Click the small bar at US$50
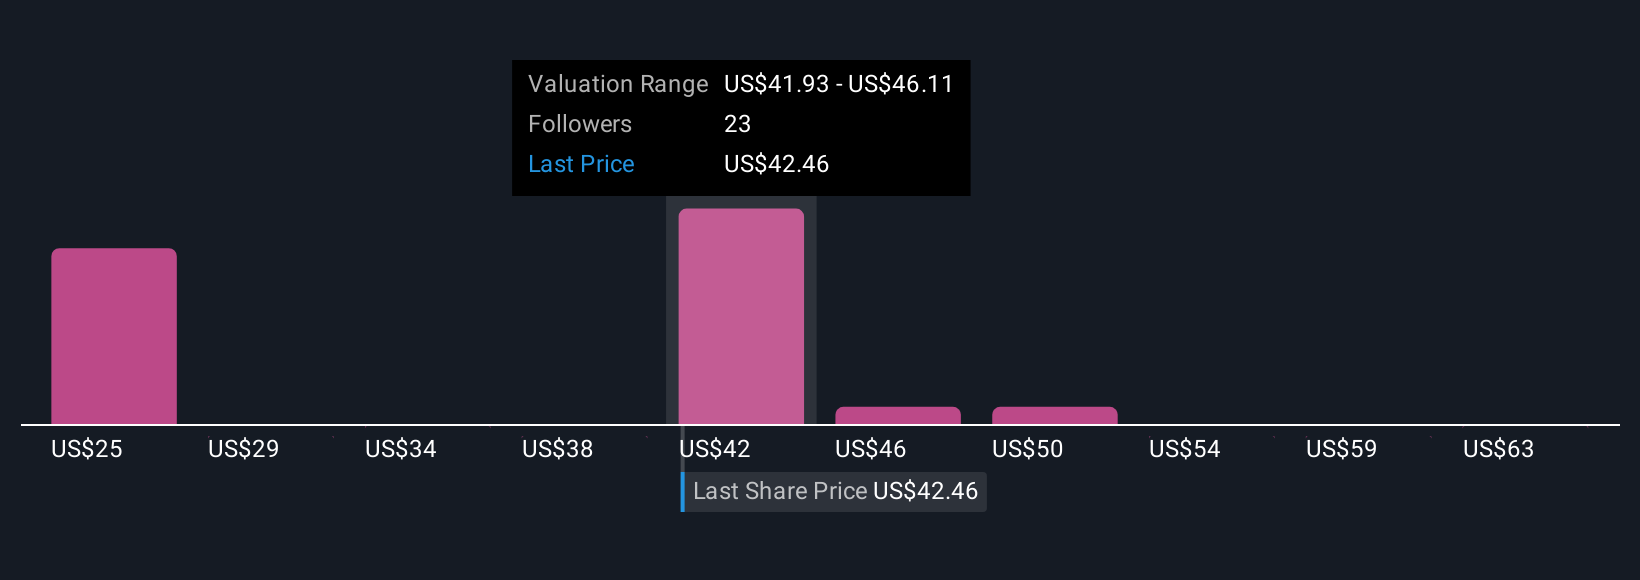1640x580 pixels. (x=1055, y=416)
